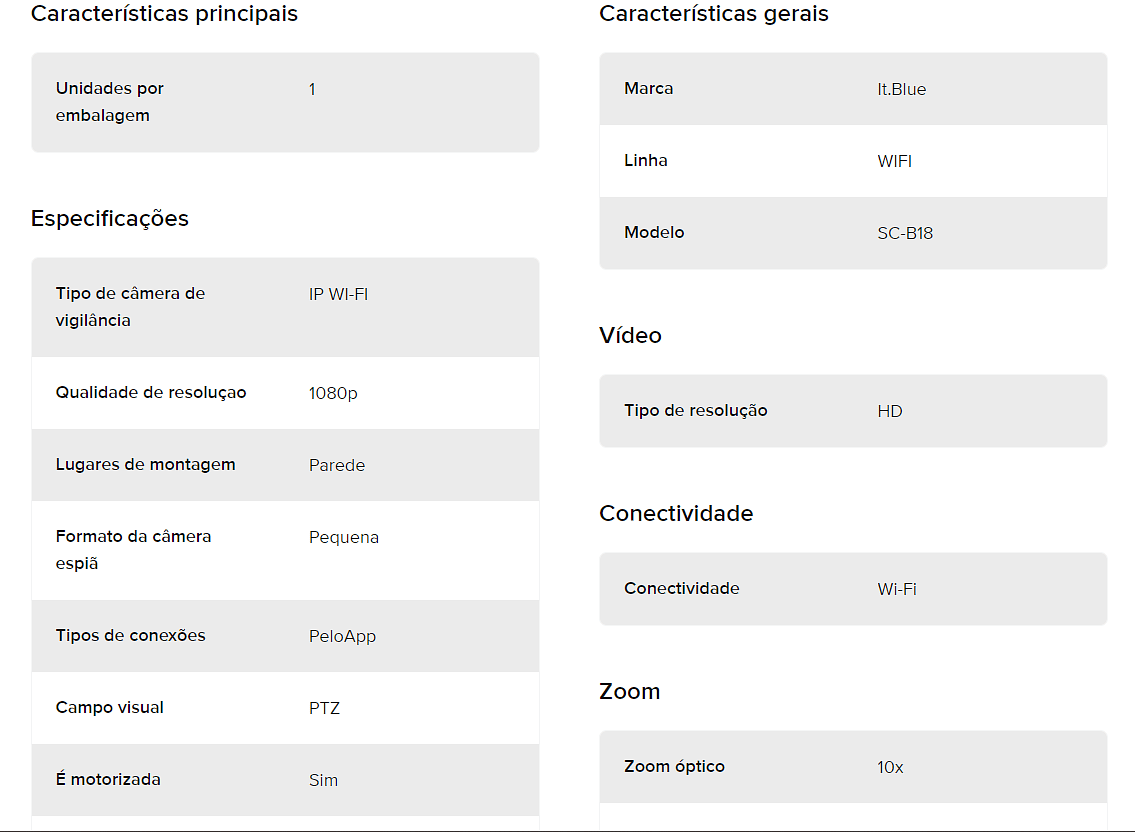Image resolution: width=1135 pixels, height=832 pixels.
Task: Click the 'Campo visual' PTZ value
Action: coord(324,708)
